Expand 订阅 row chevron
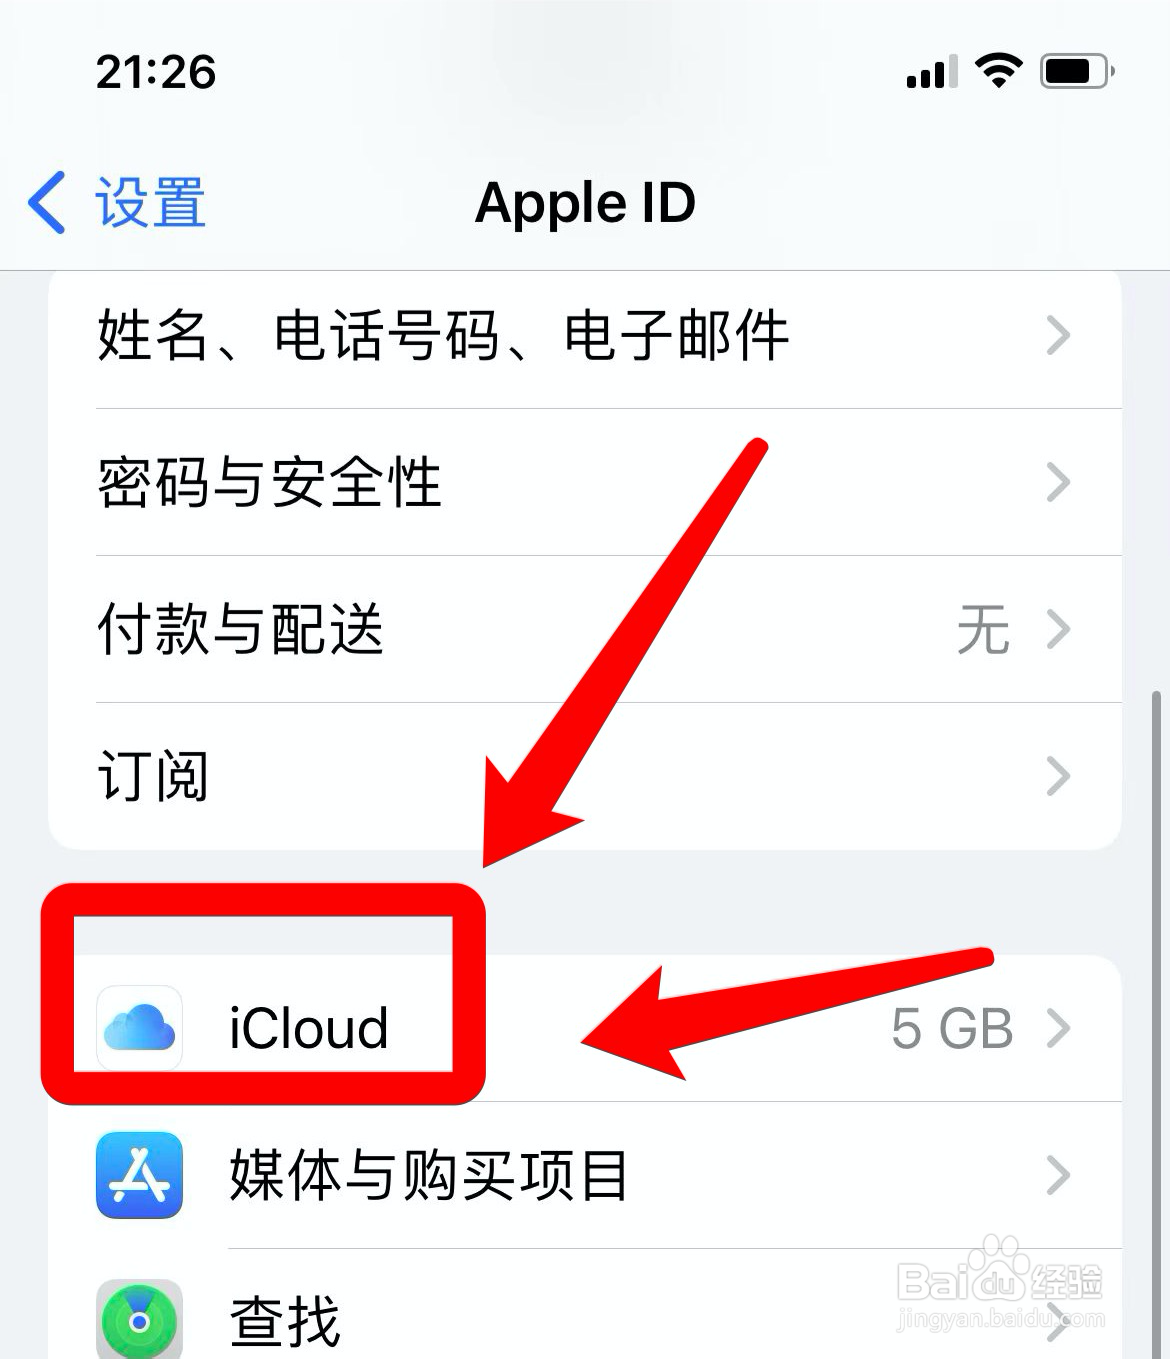The image size is (1170, 1359). coord(1058,776)
